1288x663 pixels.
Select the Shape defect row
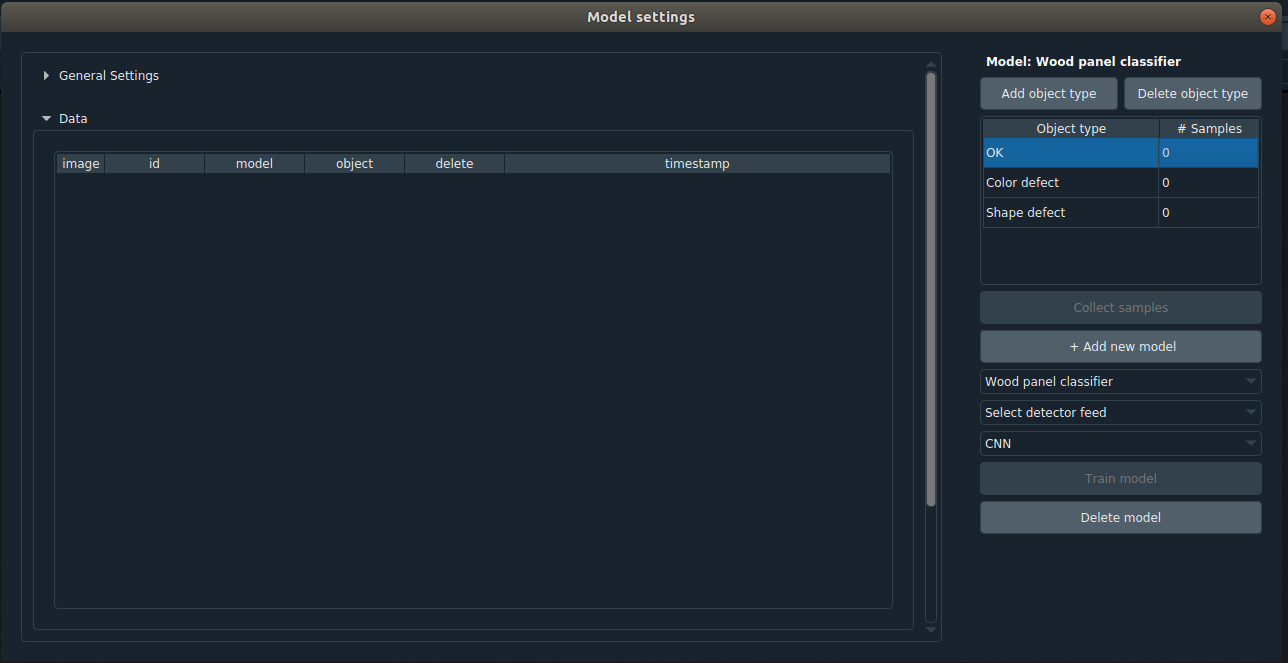1121,213
